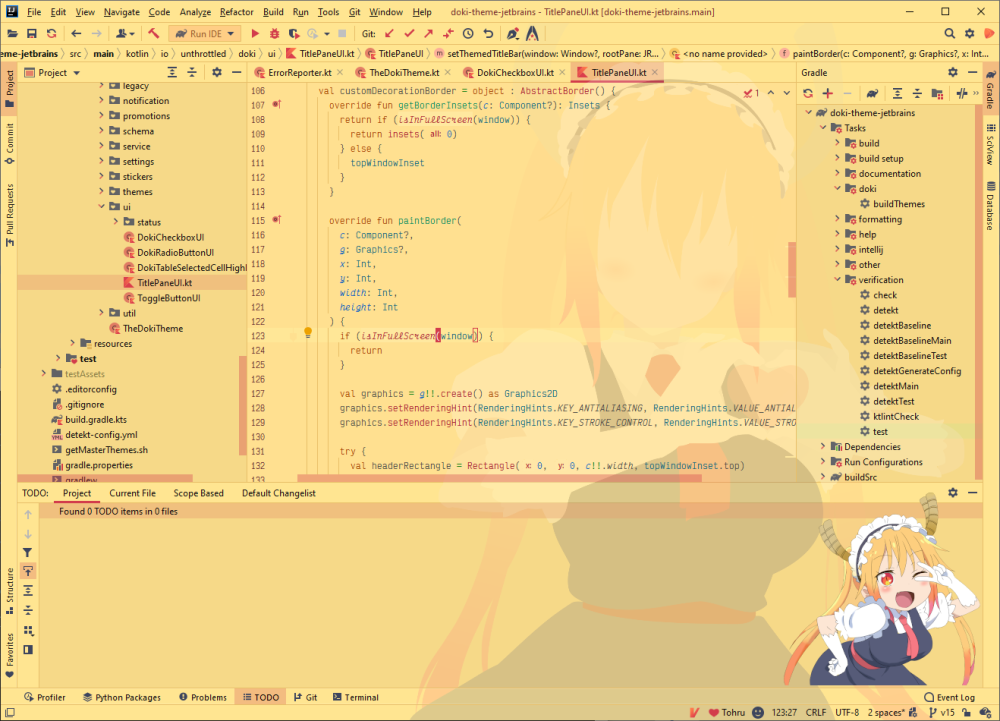Screen dimensions: 1000x721
Task: Click the Gradle execute task elephant icon
Action: pyautogui.click(x=872, y=94)
